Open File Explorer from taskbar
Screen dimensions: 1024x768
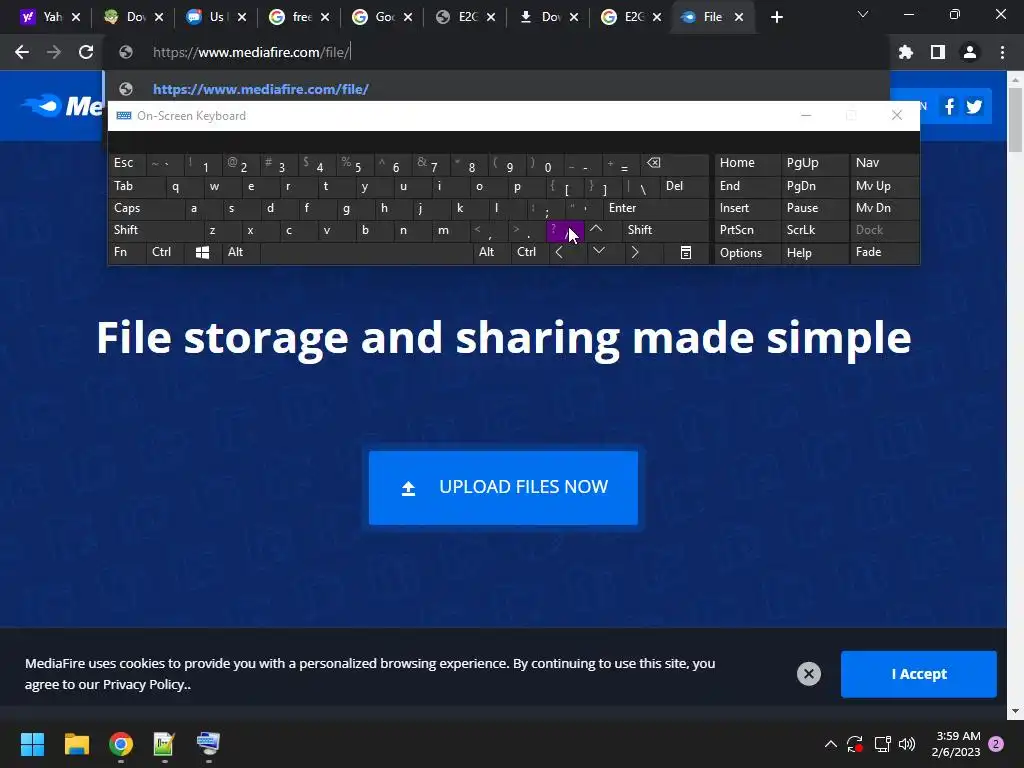[76, 744]
